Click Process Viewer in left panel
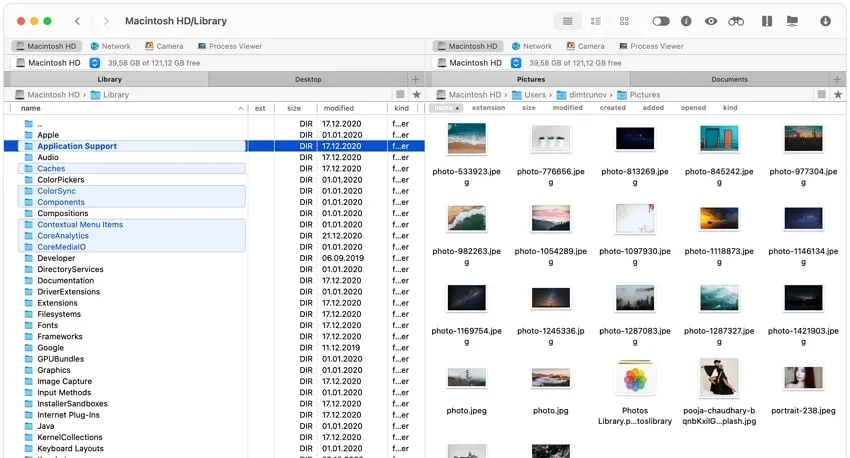Image resolution: width=850 pixels, height=458 pixels. 229,46
